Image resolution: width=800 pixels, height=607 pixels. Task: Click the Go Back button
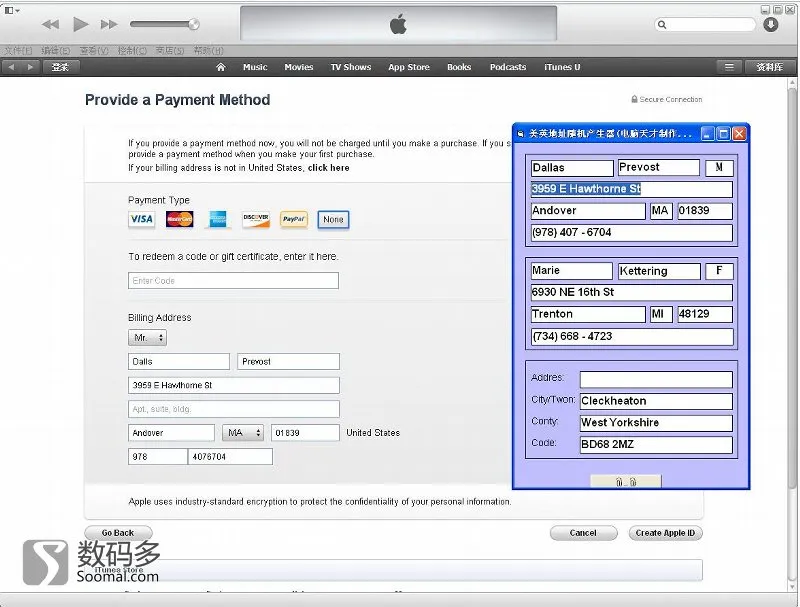coord(118,533)
